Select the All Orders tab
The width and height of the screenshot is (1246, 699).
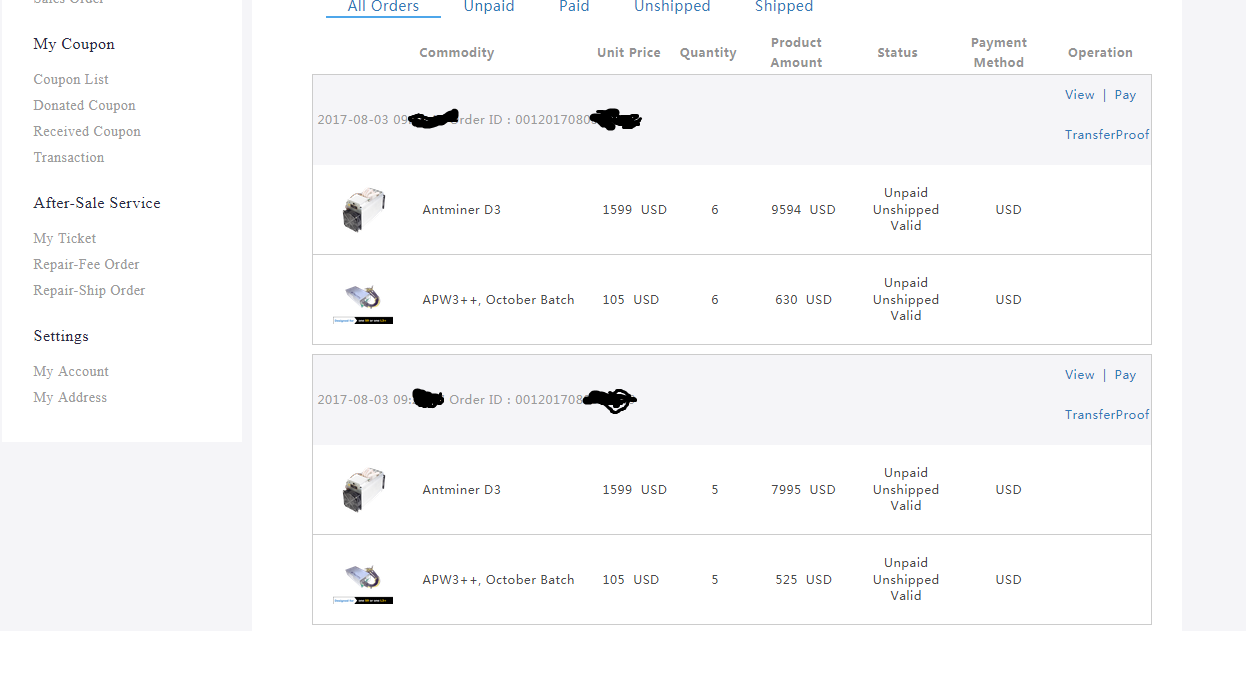click(383, 7)
